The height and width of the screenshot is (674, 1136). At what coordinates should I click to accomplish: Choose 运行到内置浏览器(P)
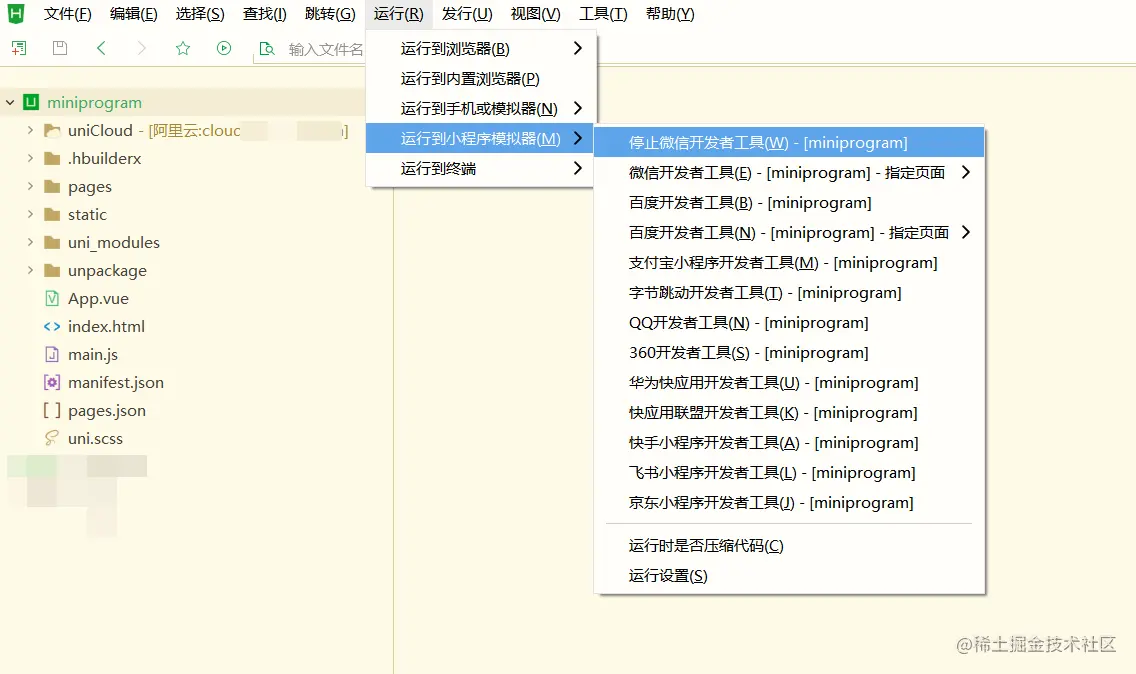point(481,78)
